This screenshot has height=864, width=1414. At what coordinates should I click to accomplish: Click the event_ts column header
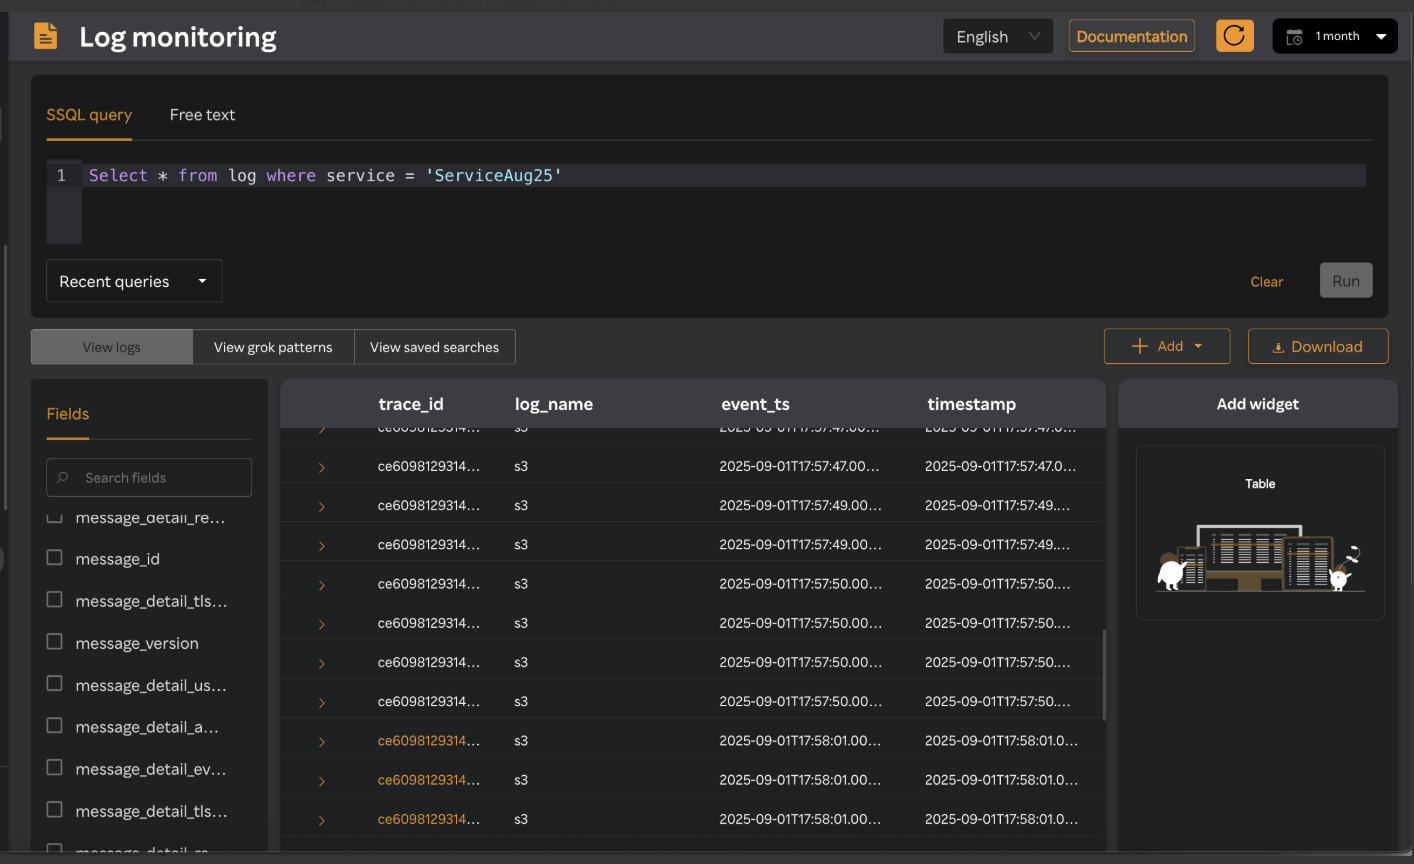point(755,404)
